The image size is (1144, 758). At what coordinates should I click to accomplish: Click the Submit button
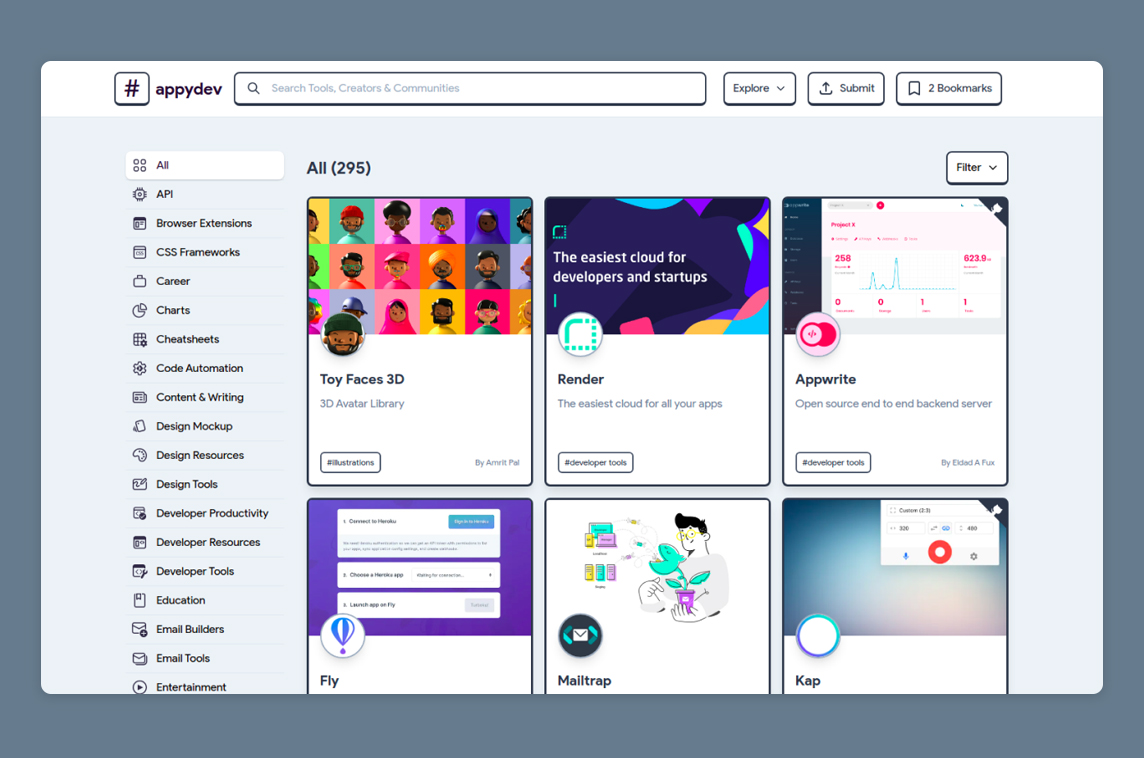click(846, 88)
